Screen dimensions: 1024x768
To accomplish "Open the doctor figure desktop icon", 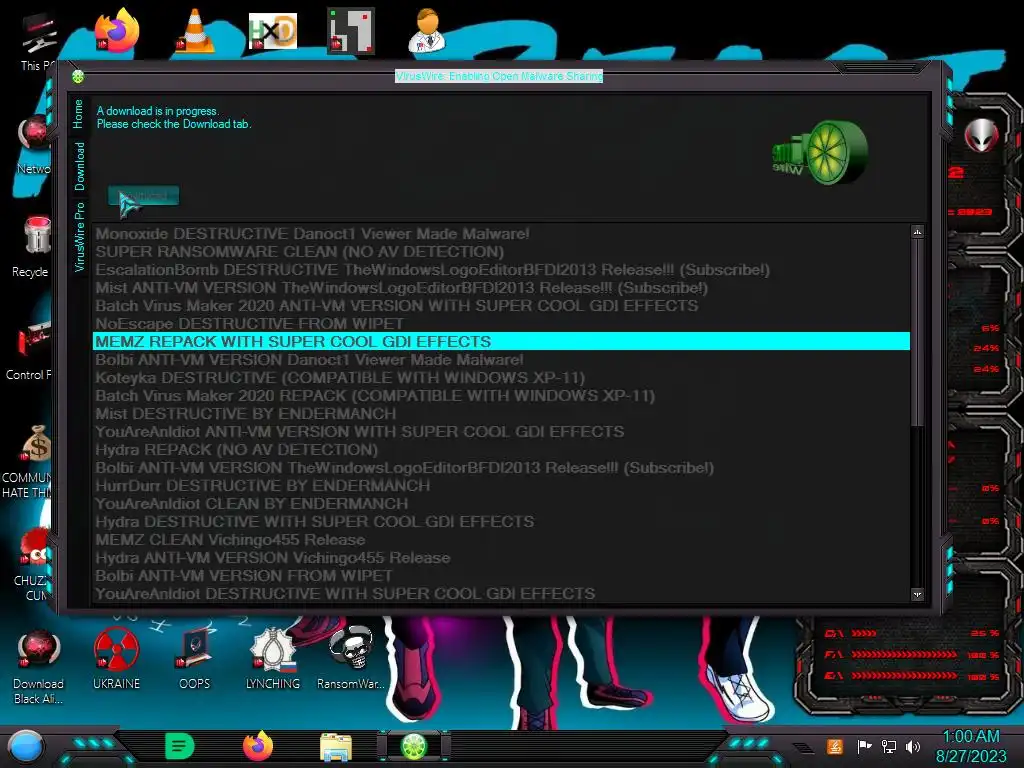I will tap(426, 31).
